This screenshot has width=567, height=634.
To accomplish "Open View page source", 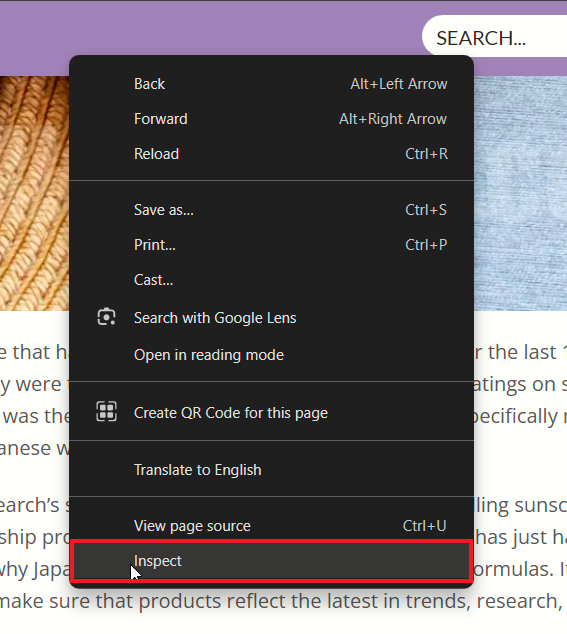I will pos(271,526).
